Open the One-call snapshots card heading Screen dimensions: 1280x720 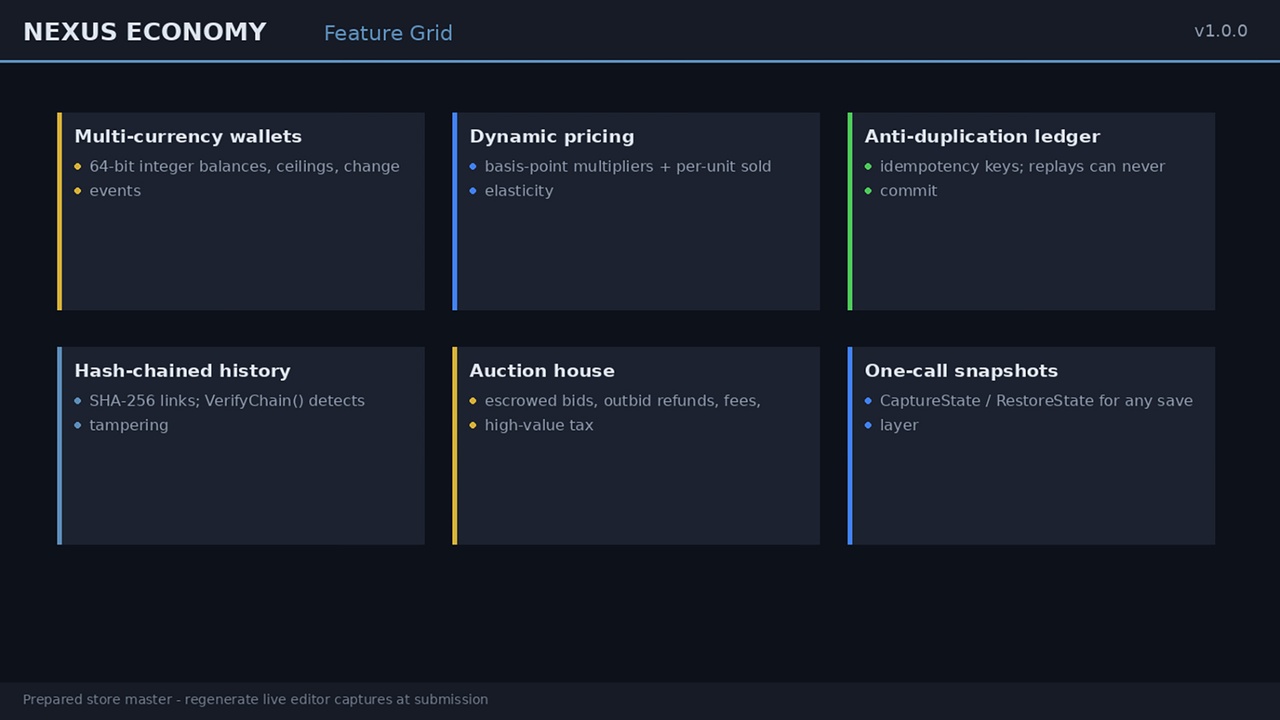coord(961,370)
